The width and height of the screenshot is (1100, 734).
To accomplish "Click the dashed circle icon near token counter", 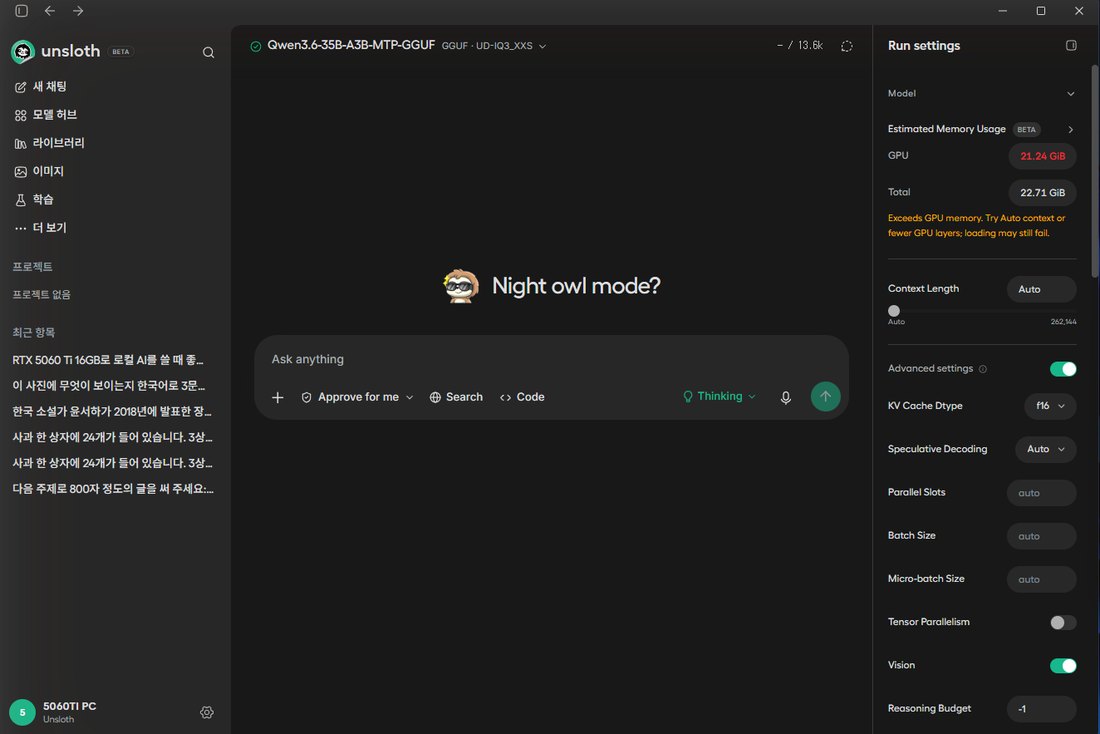I will tap(847, 46).
